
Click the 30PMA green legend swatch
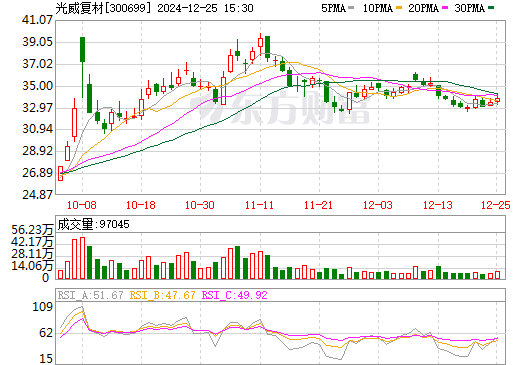491,7
